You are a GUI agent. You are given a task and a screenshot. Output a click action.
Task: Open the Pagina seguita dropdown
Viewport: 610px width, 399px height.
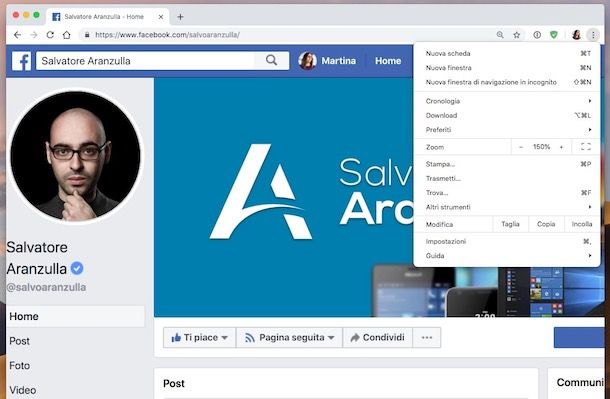289,338
